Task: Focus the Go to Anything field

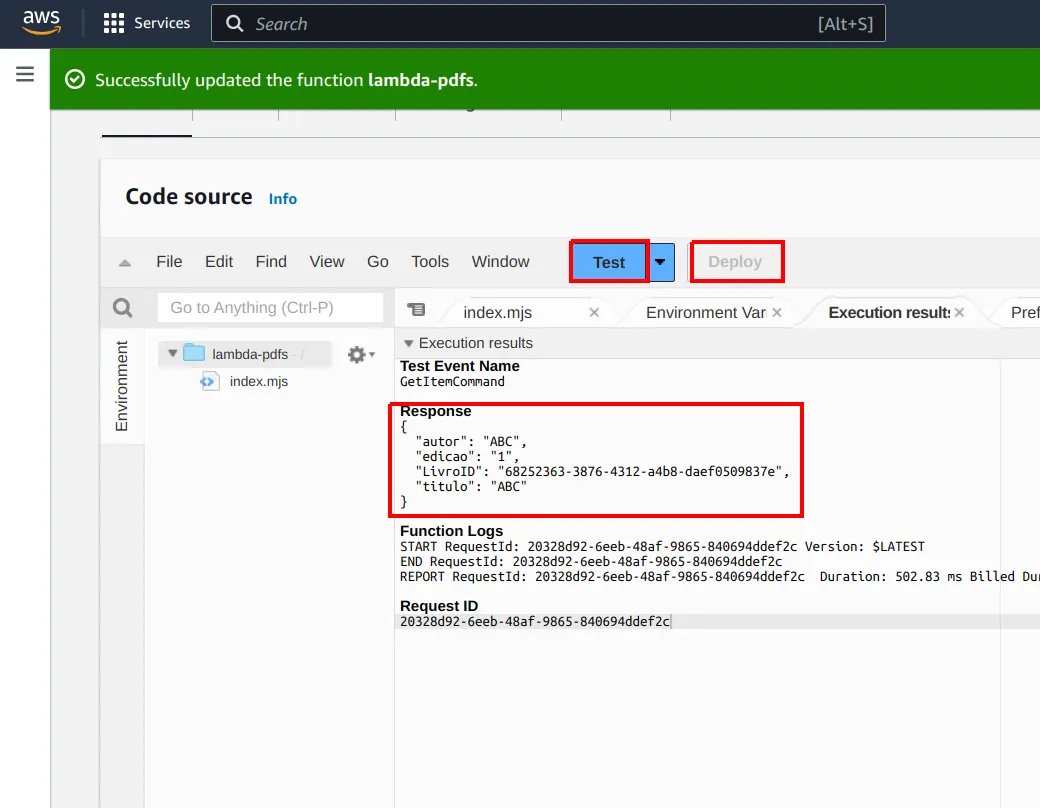Action: coord(271,308)
